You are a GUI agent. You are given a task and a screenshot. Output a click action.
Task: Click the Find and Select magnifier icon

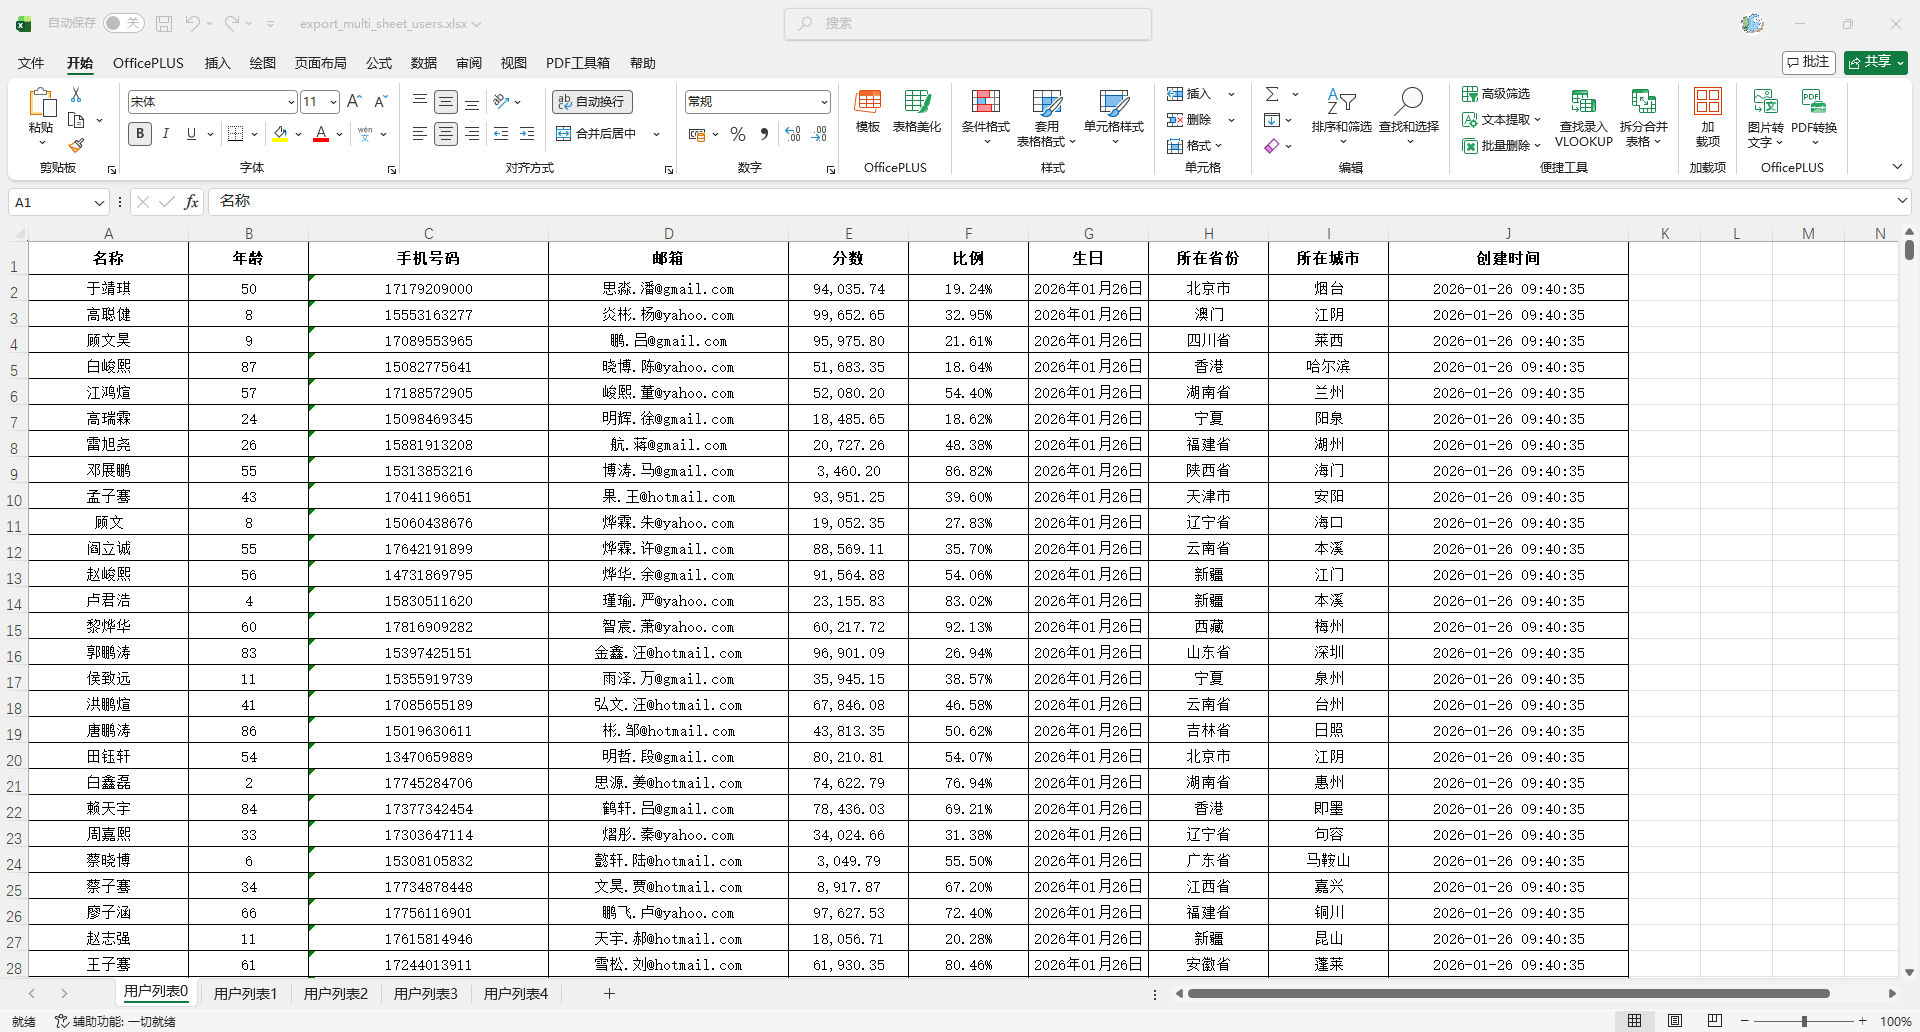point(1409,101)
